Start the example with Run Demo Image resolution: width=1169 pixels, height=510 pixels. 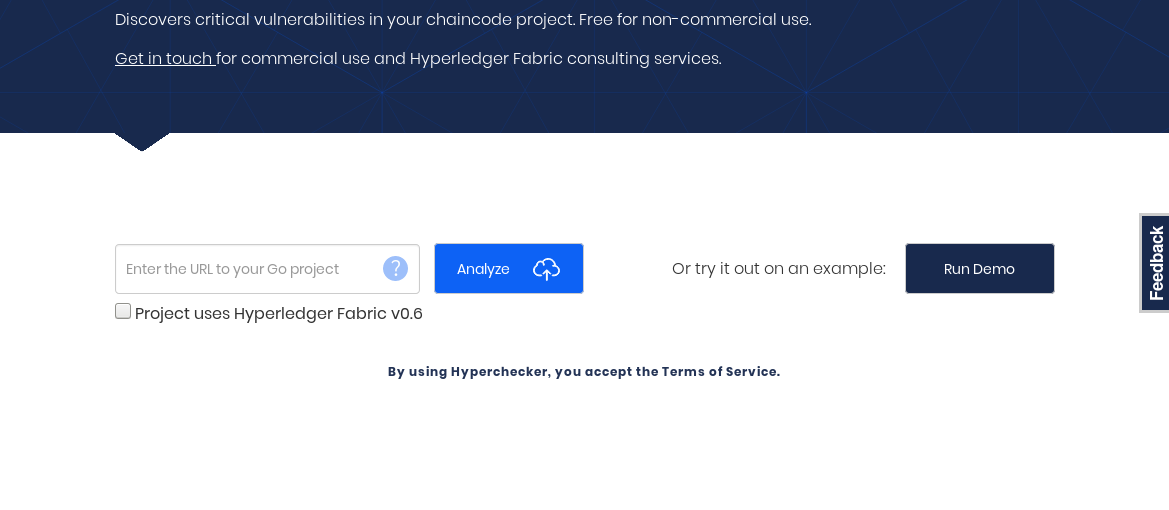pos(979,268)
